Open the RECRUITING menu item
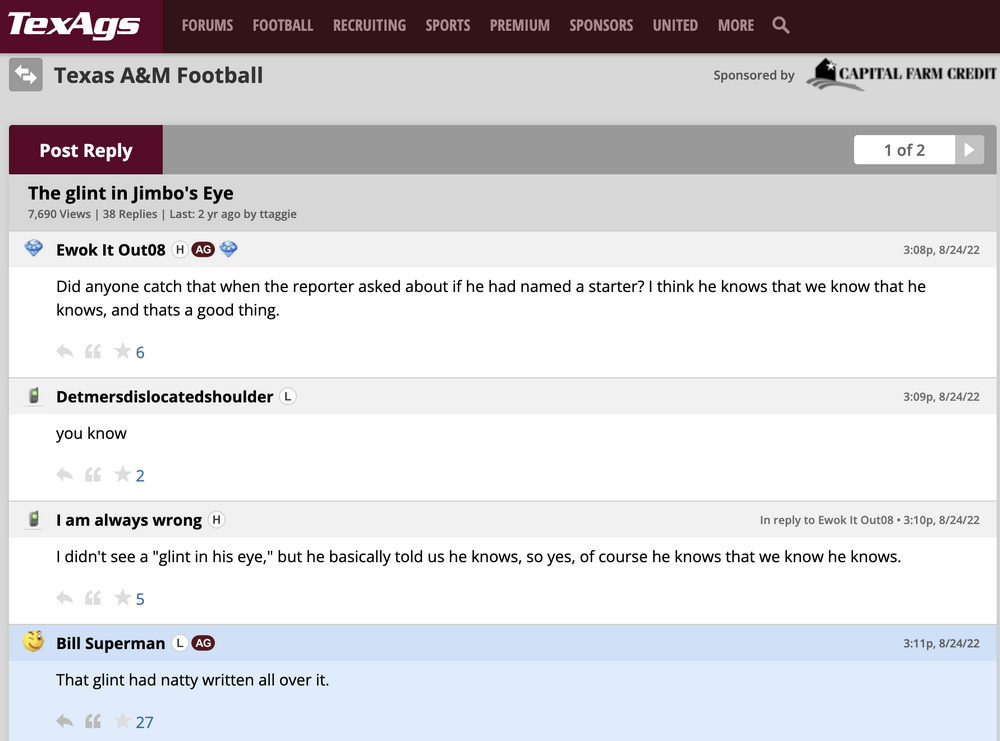 click(369, 26)
